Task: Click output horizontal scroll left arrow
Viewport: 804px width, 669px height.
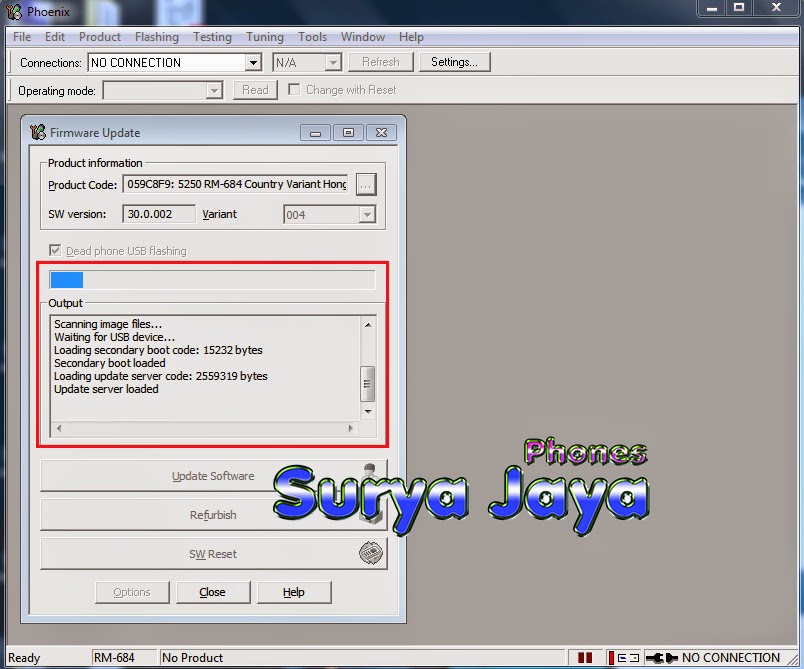Action: tap(59, 428)
